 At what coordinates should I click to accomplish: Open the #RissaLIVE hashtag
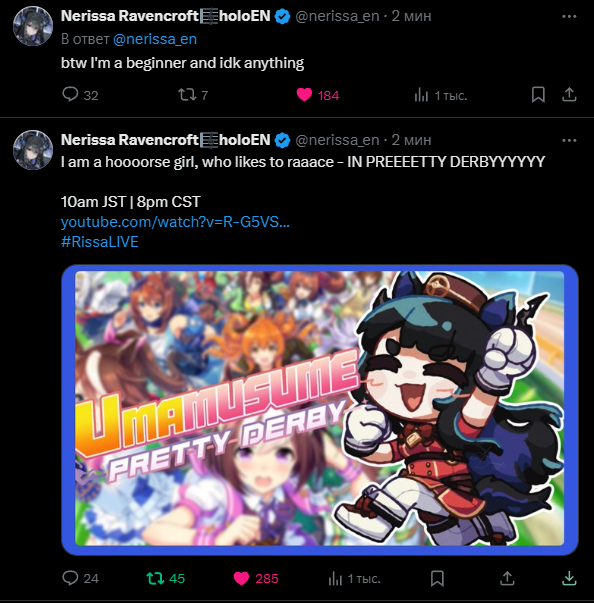coord(100,242)
